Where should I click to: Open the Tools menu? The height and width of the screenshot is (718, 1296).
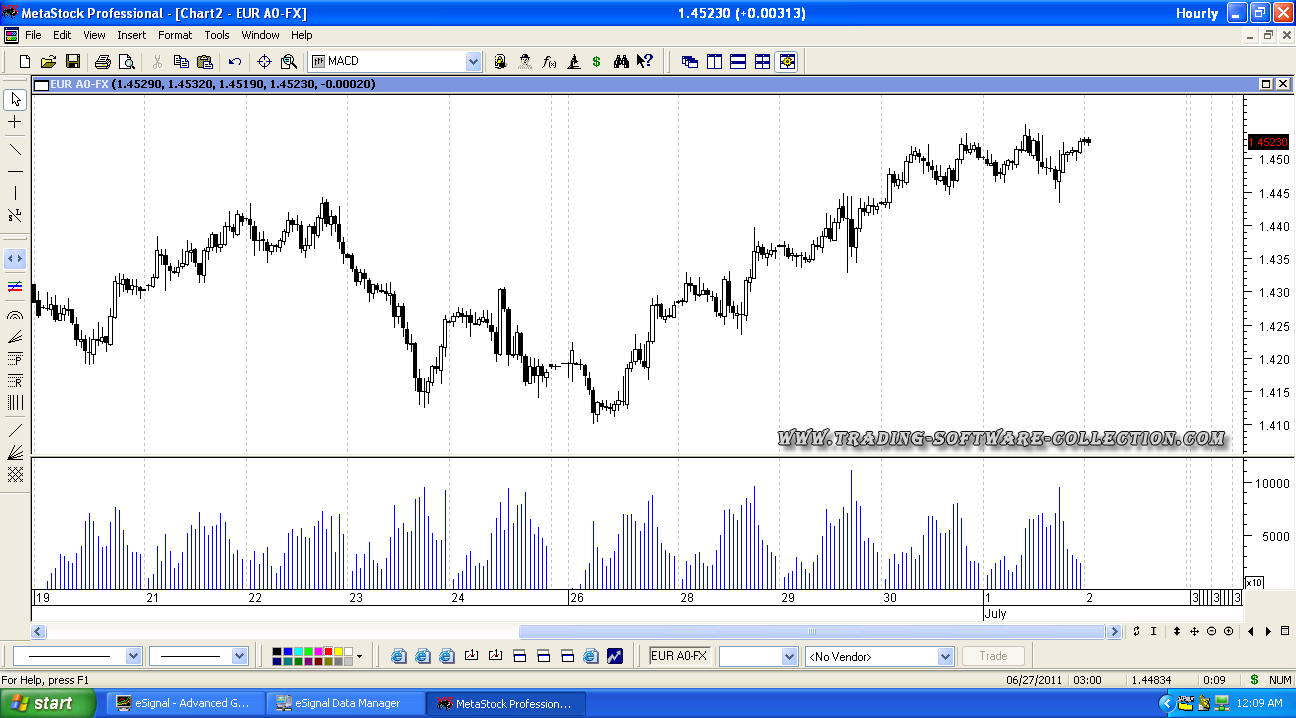click(217, 35)
